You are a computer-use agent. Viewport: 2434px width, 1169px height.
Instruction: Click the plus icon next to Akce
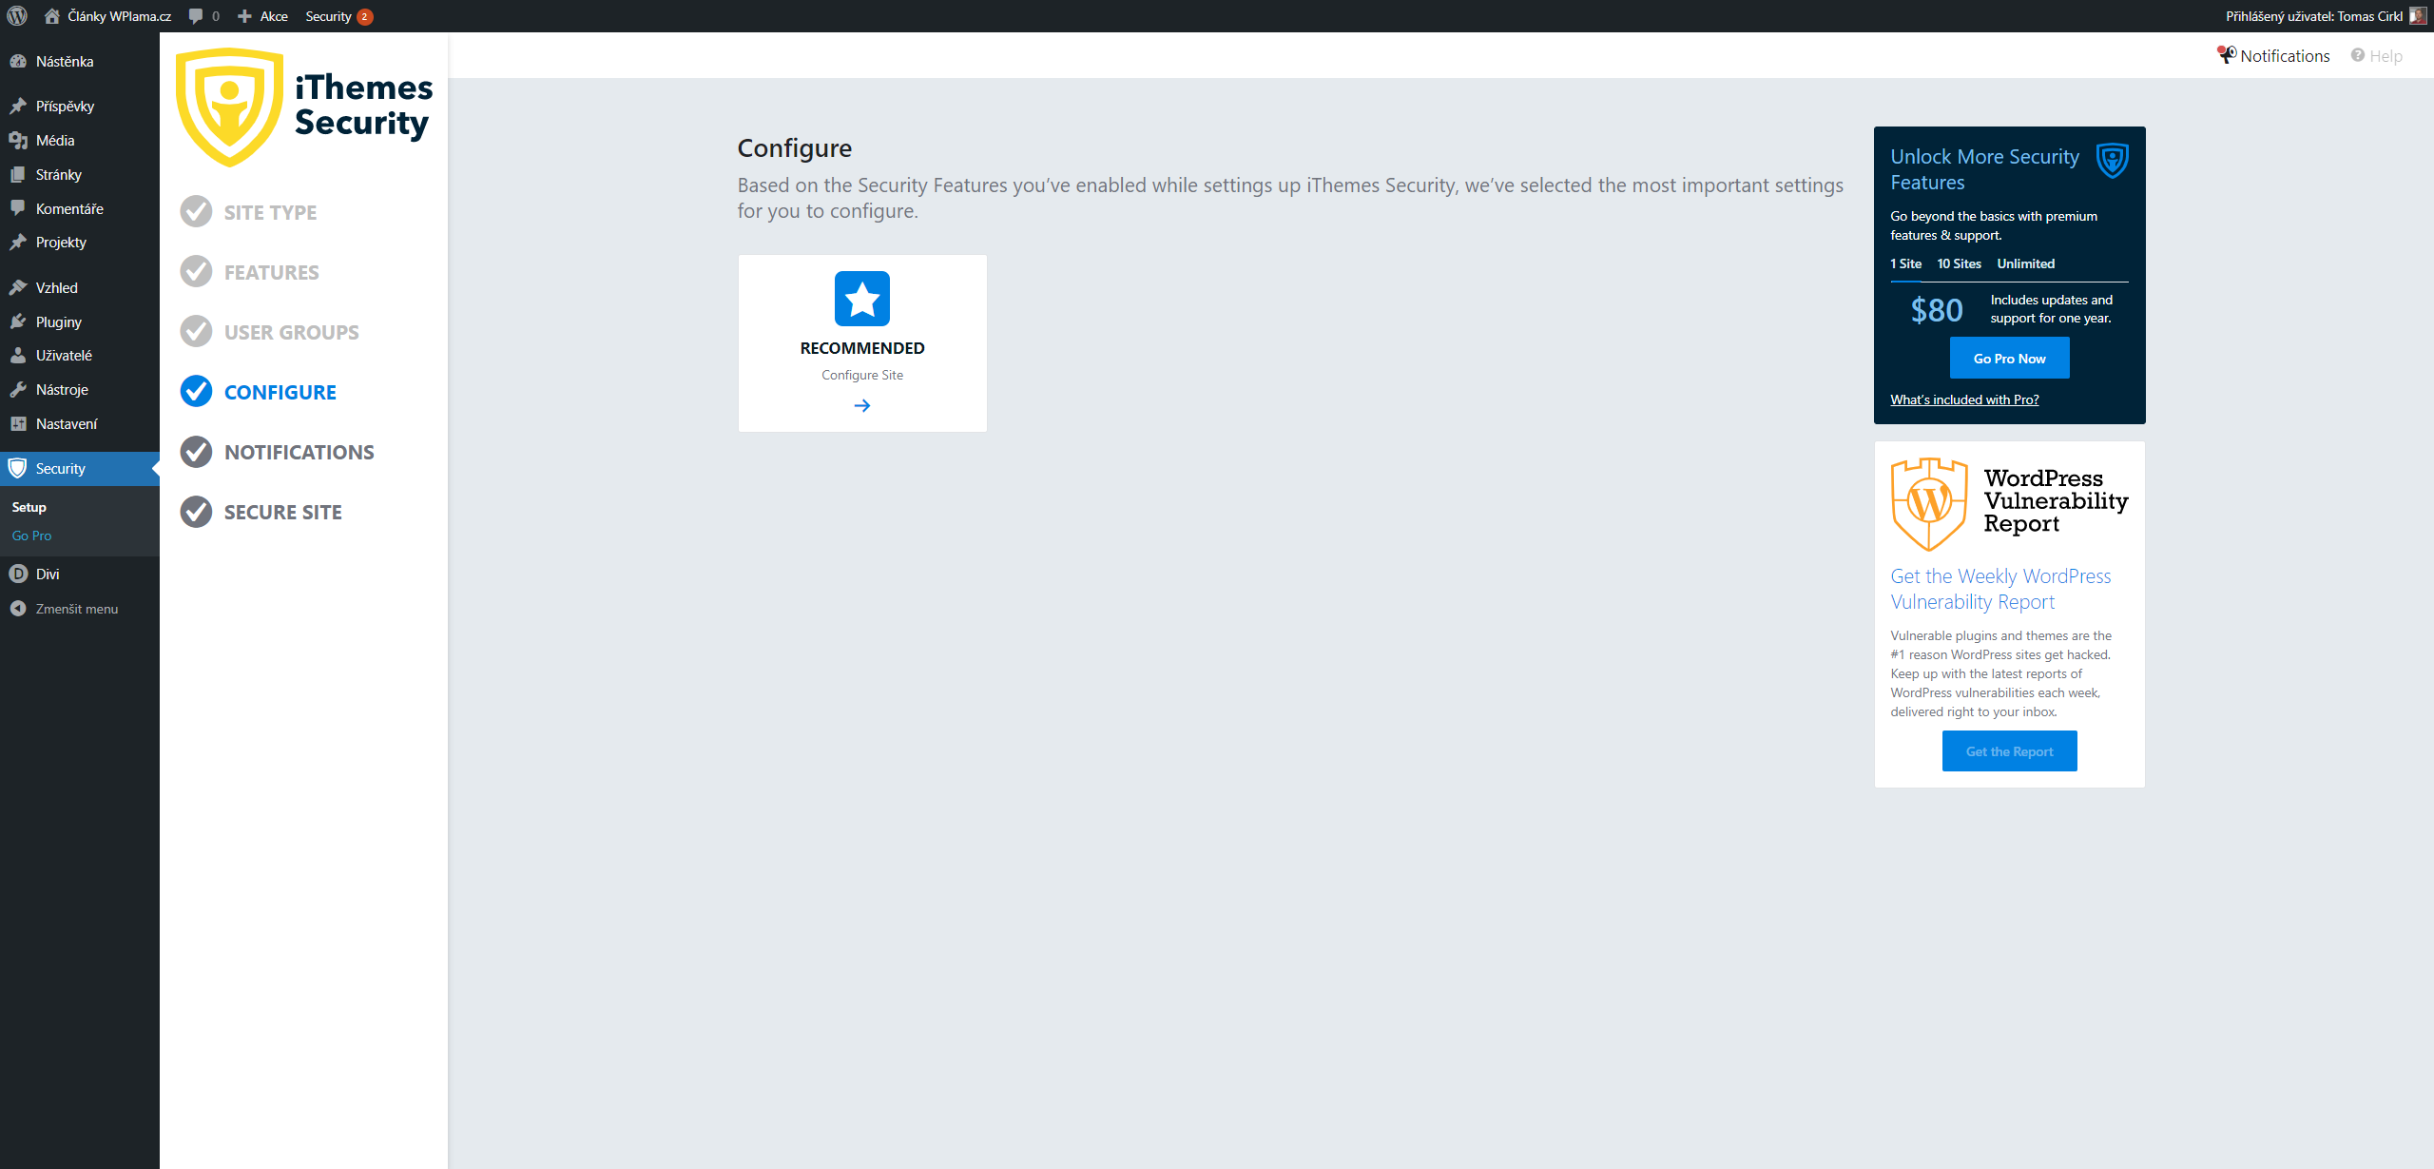coord(244,16)
